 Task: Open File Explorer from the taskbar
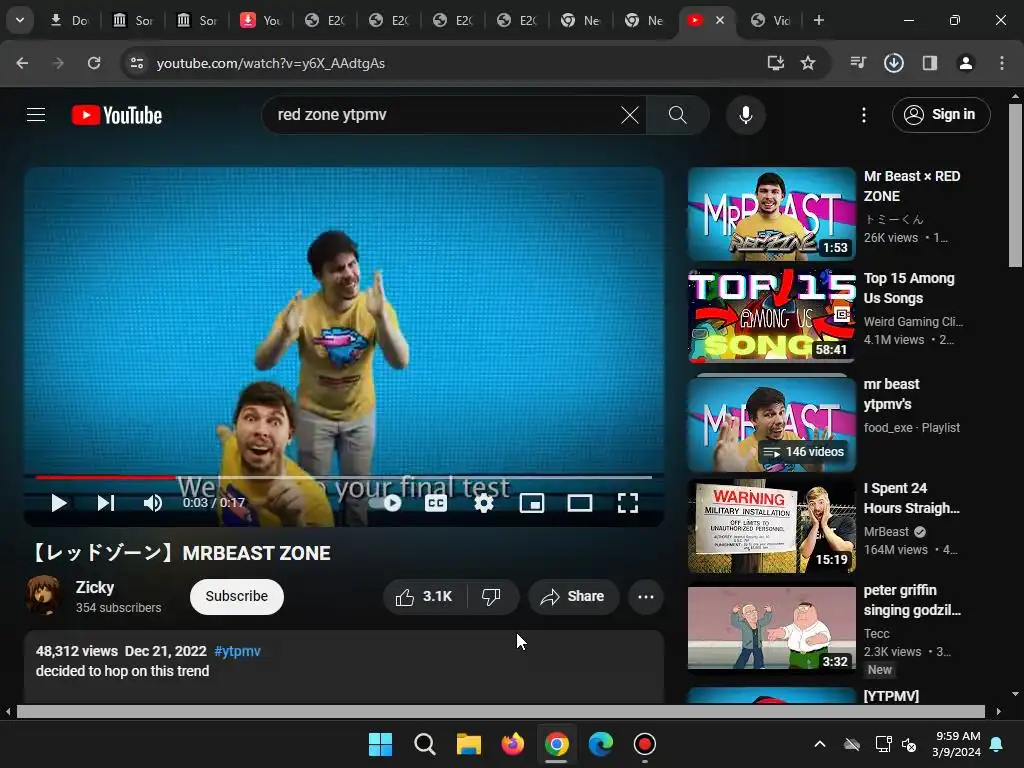pos(468,744)
